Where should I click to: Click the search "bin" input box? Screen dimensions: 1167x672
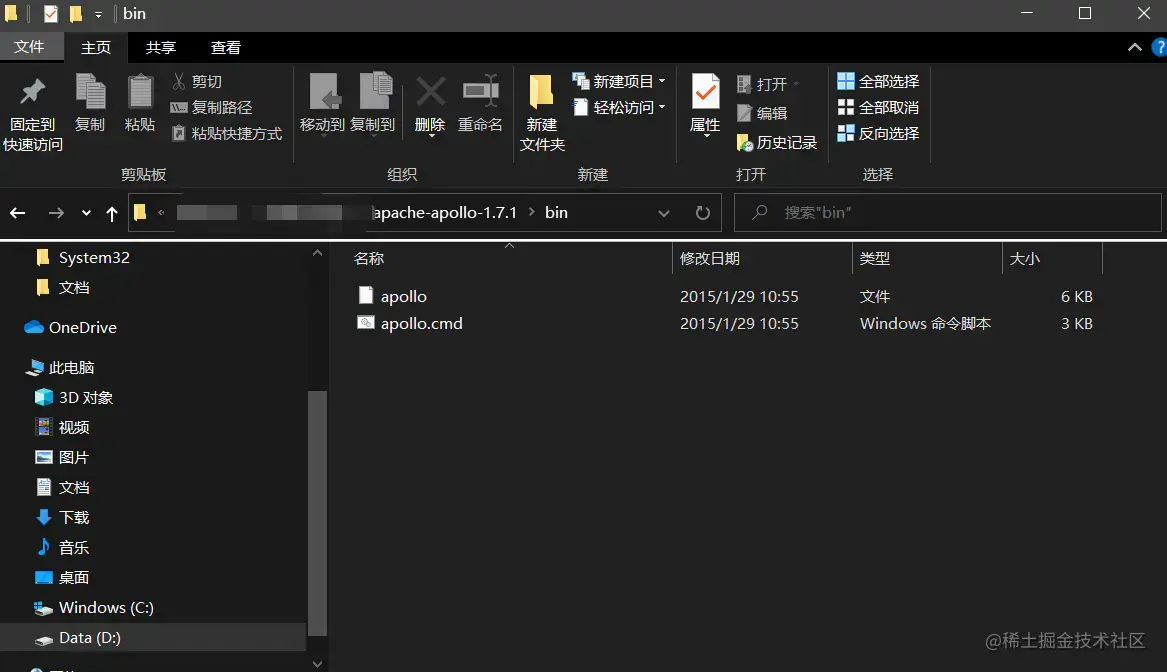click(947, 213)
